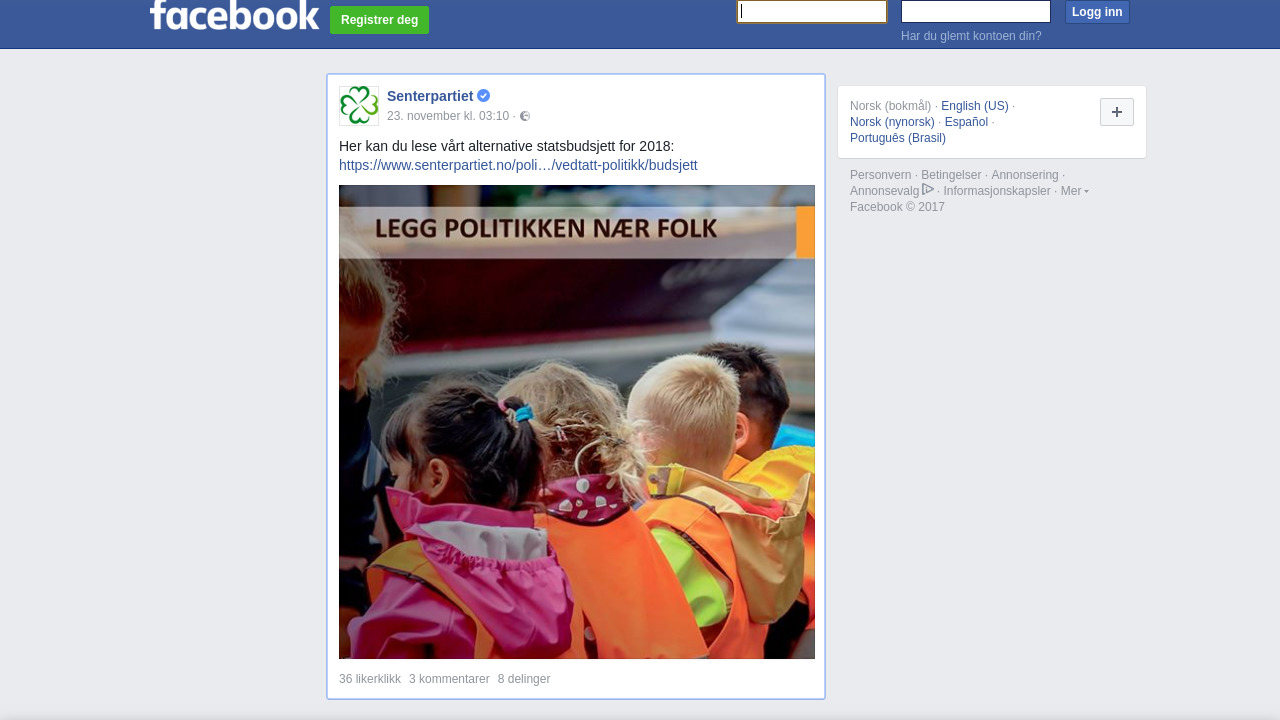Click the Logg inn button
1280x720 pixels.
[x=1097, y=12]
